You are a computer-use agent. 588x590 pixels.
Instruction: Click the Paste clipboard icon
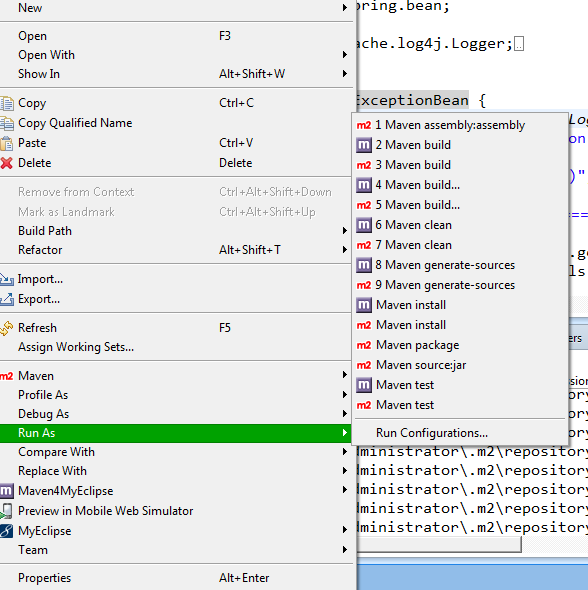tap(7, 143)
